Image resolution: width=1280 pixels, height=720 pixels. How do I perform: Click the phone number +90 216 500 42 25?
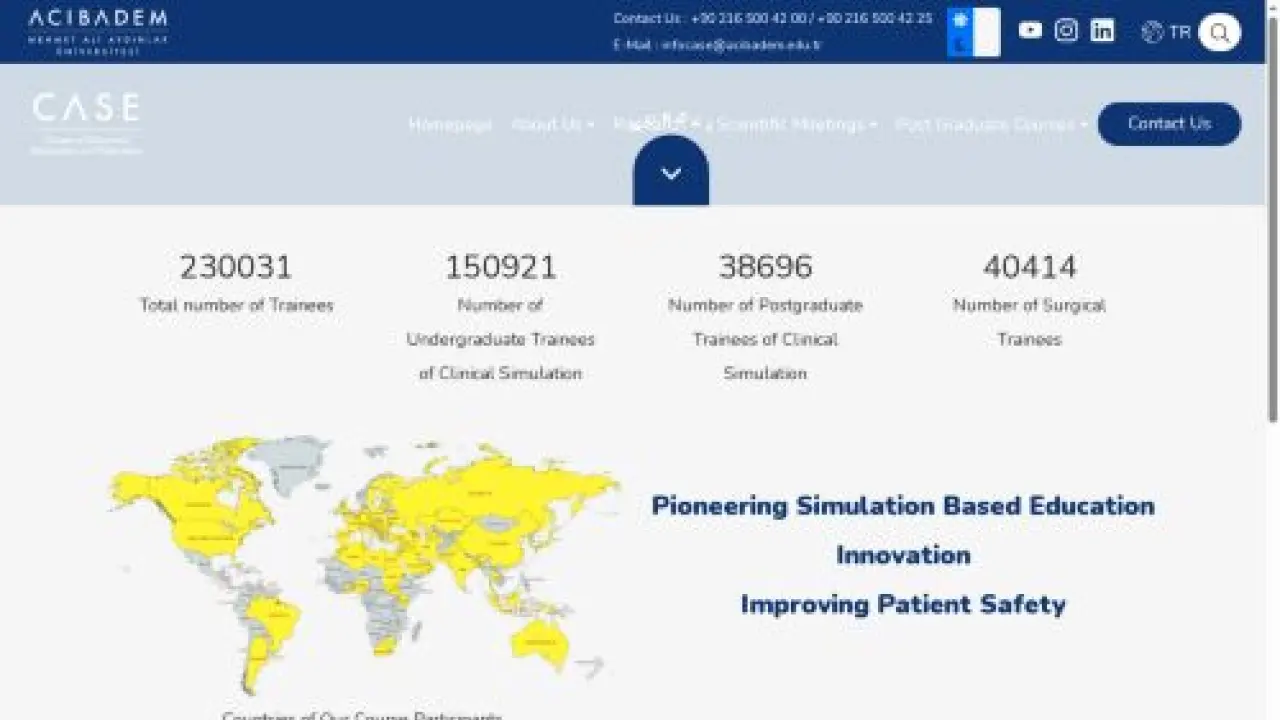point(875,19)
